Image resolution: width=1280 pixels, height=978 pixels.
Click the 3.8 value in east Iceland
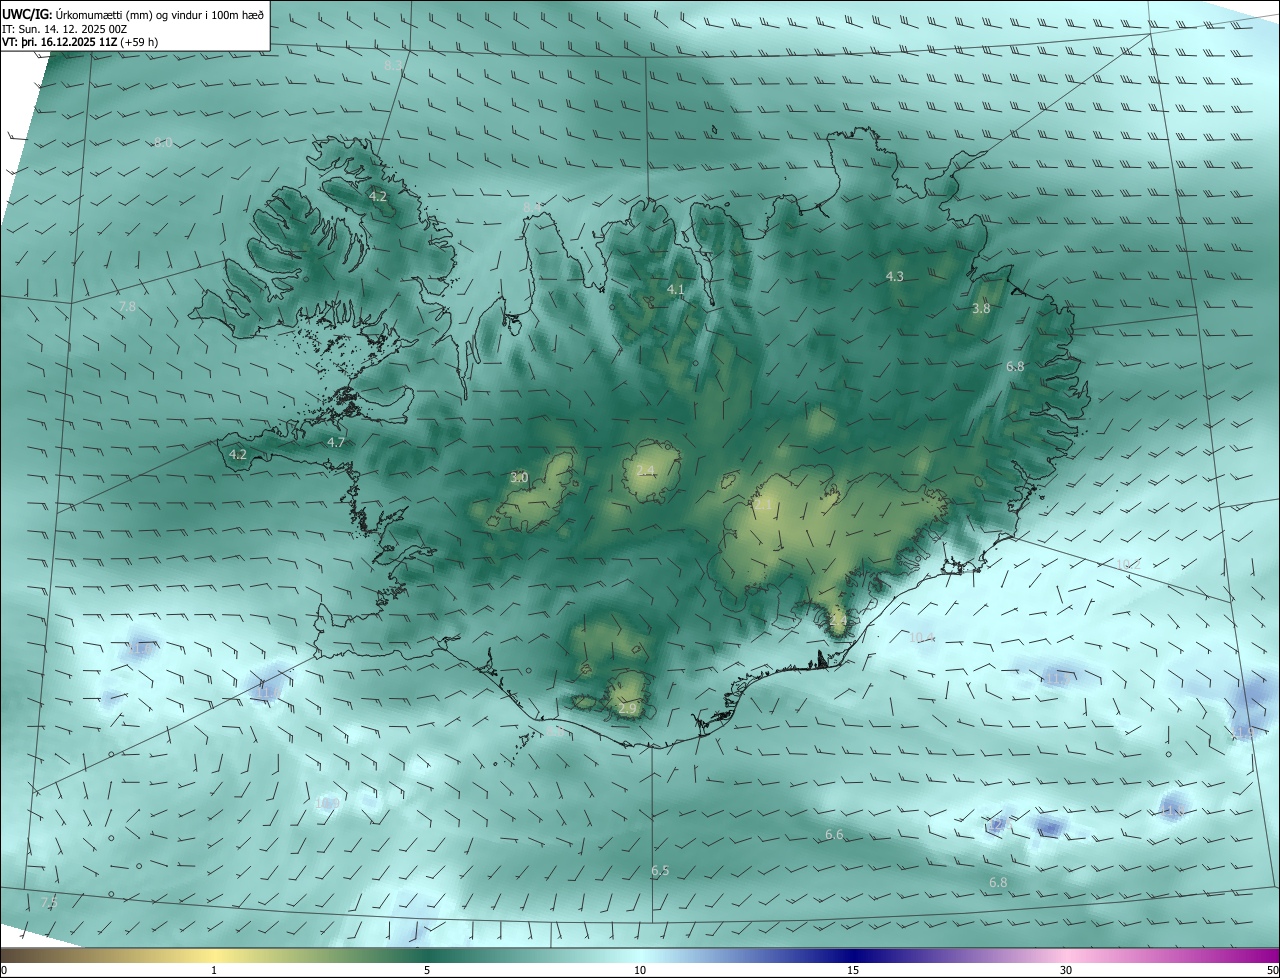tap(981, 309)
